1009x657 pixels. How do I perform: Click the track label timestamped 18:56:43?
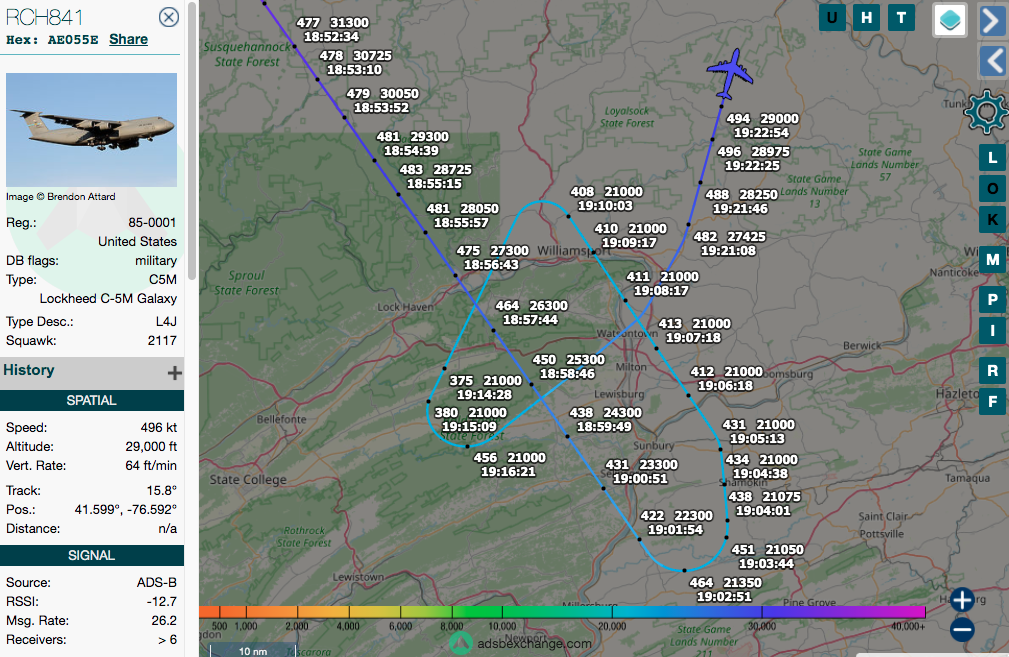(492, 257)
